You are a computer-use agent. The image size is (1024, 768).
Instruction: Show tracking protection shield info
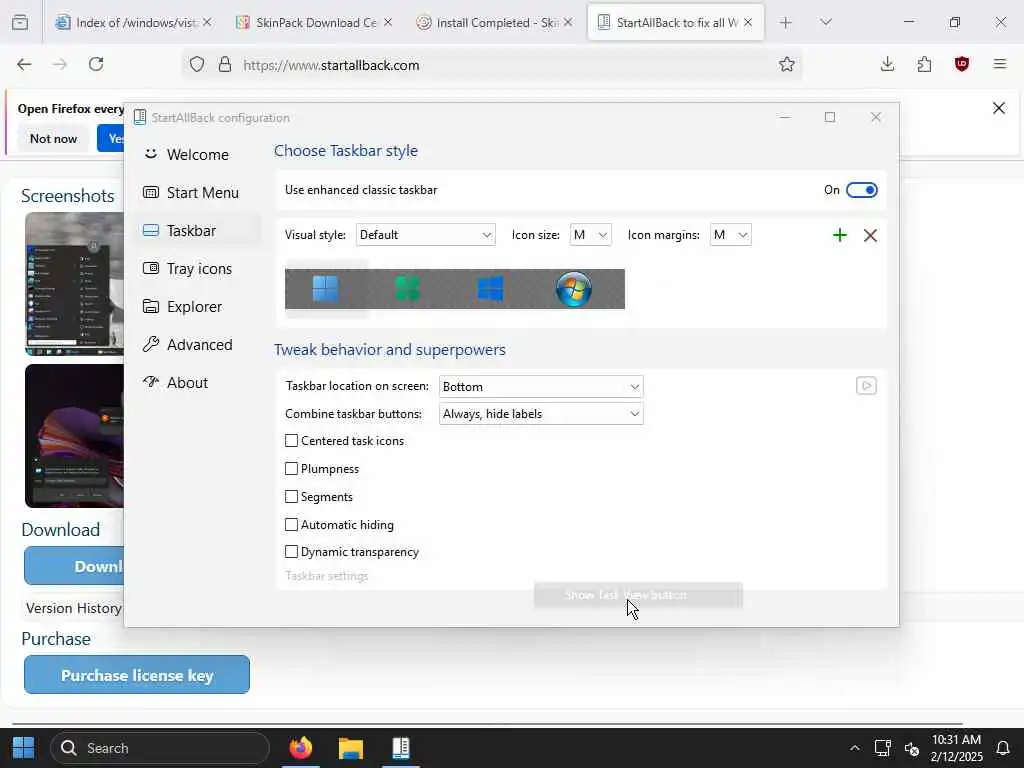(197, 65)
